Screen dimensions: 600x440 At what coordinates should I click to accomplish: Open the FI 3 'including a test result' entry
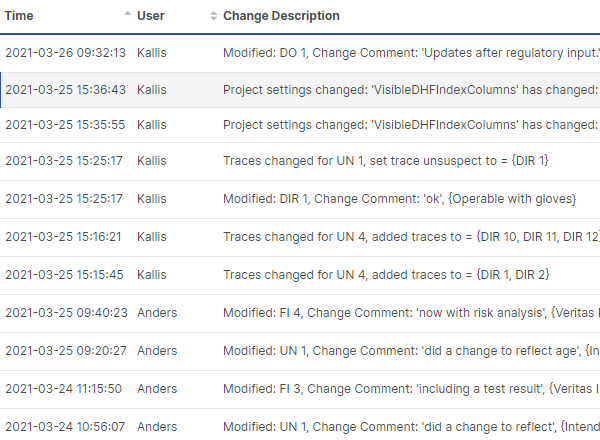coord(410,389)
